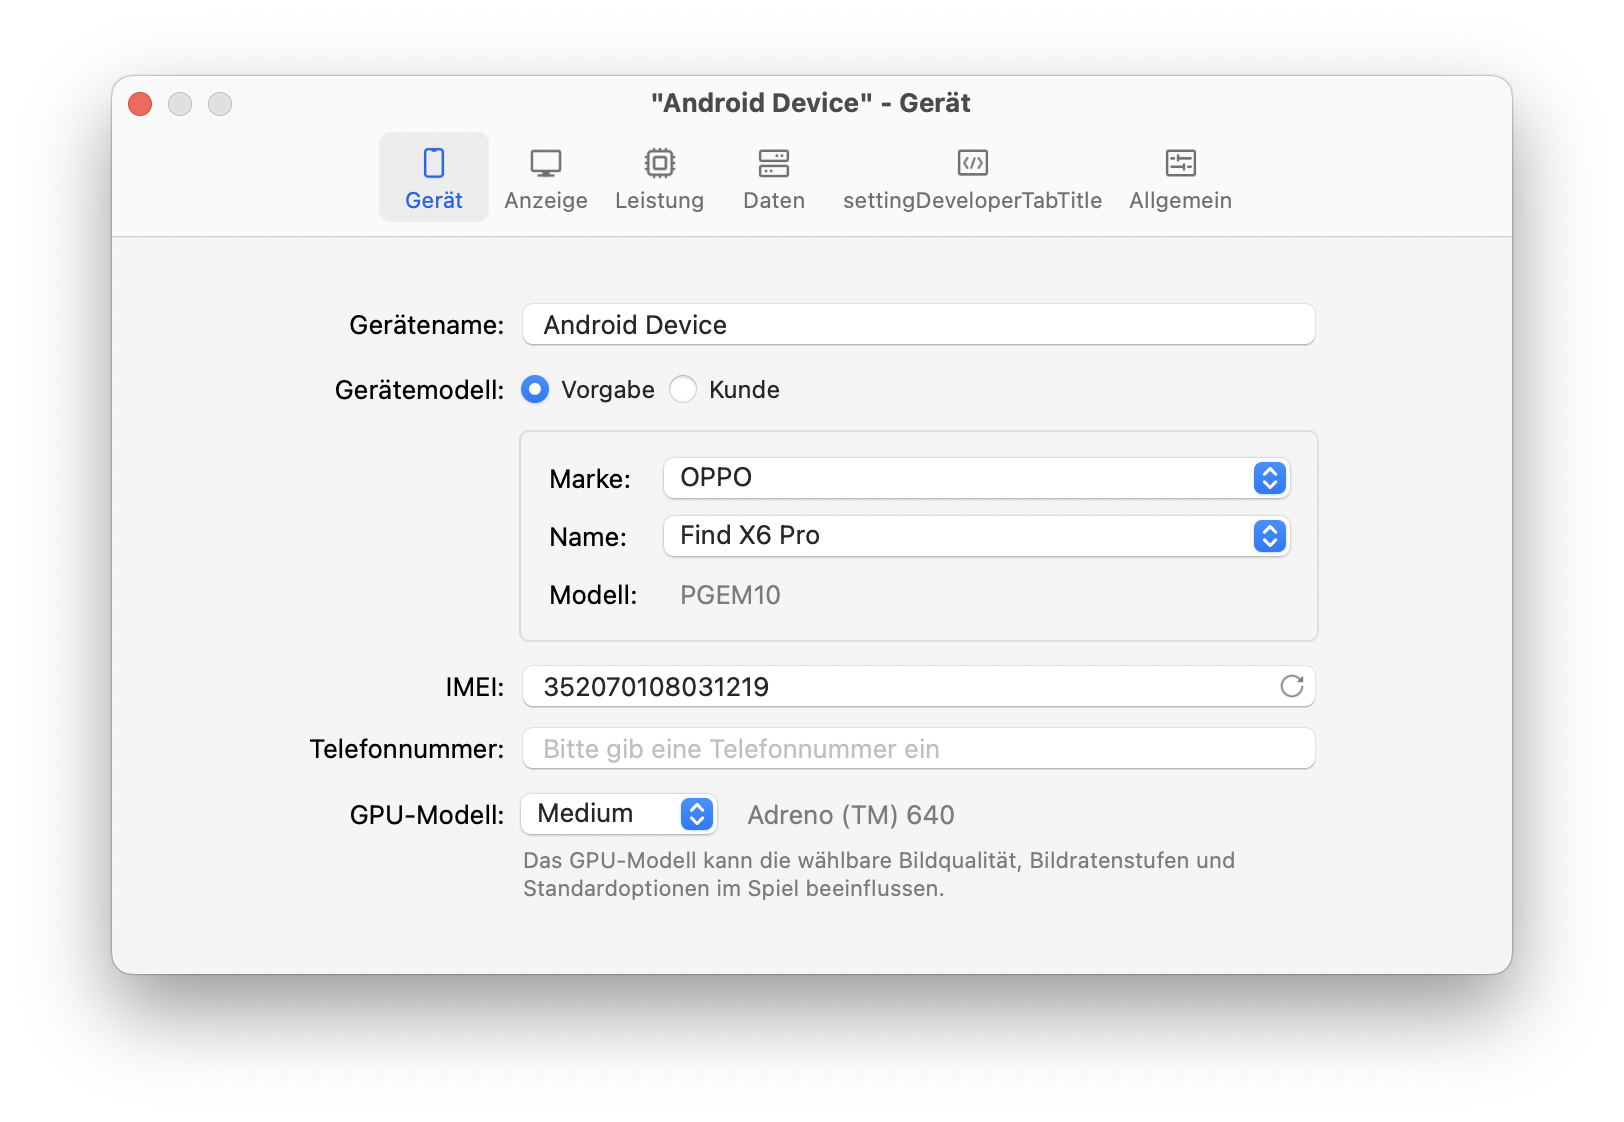
Task: Open the Allgemein sliders icon
Action: click(1180, 163)
